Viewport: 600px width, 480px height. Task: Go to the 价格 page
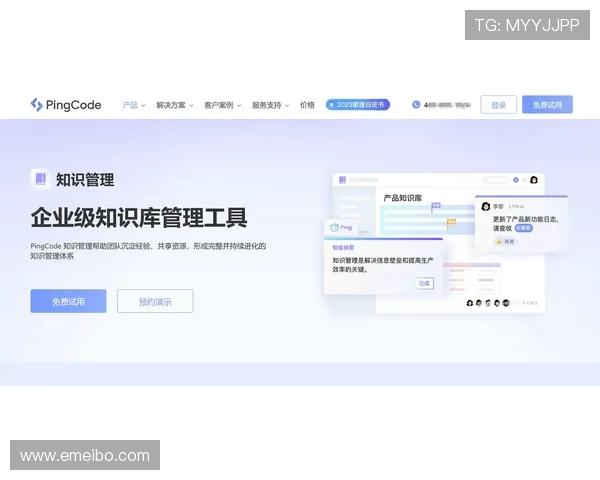307,105
